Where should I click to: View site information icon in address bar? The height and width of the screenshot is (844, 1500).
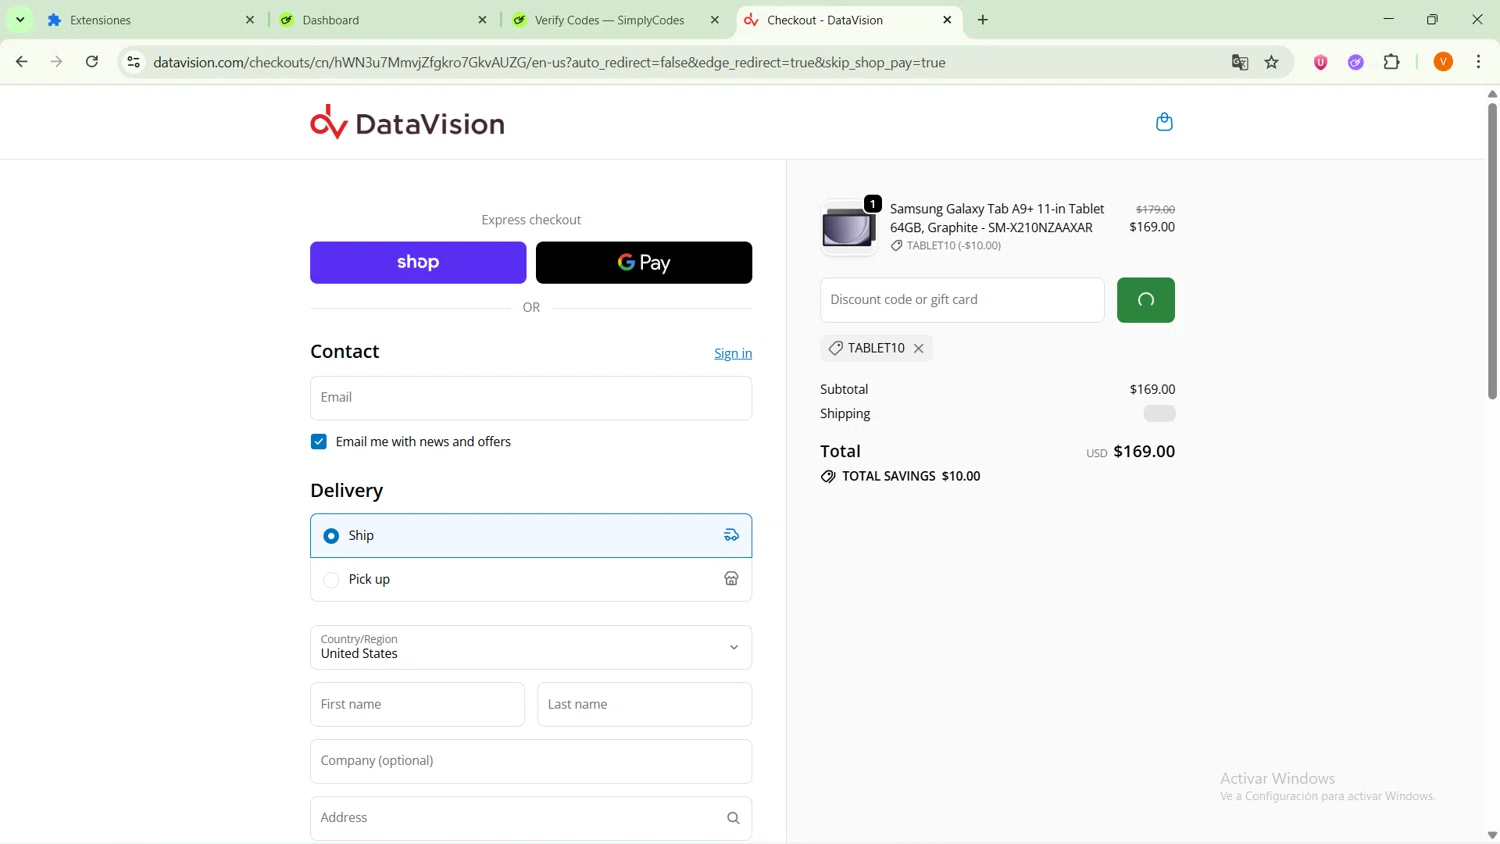(x=133, y=62)
